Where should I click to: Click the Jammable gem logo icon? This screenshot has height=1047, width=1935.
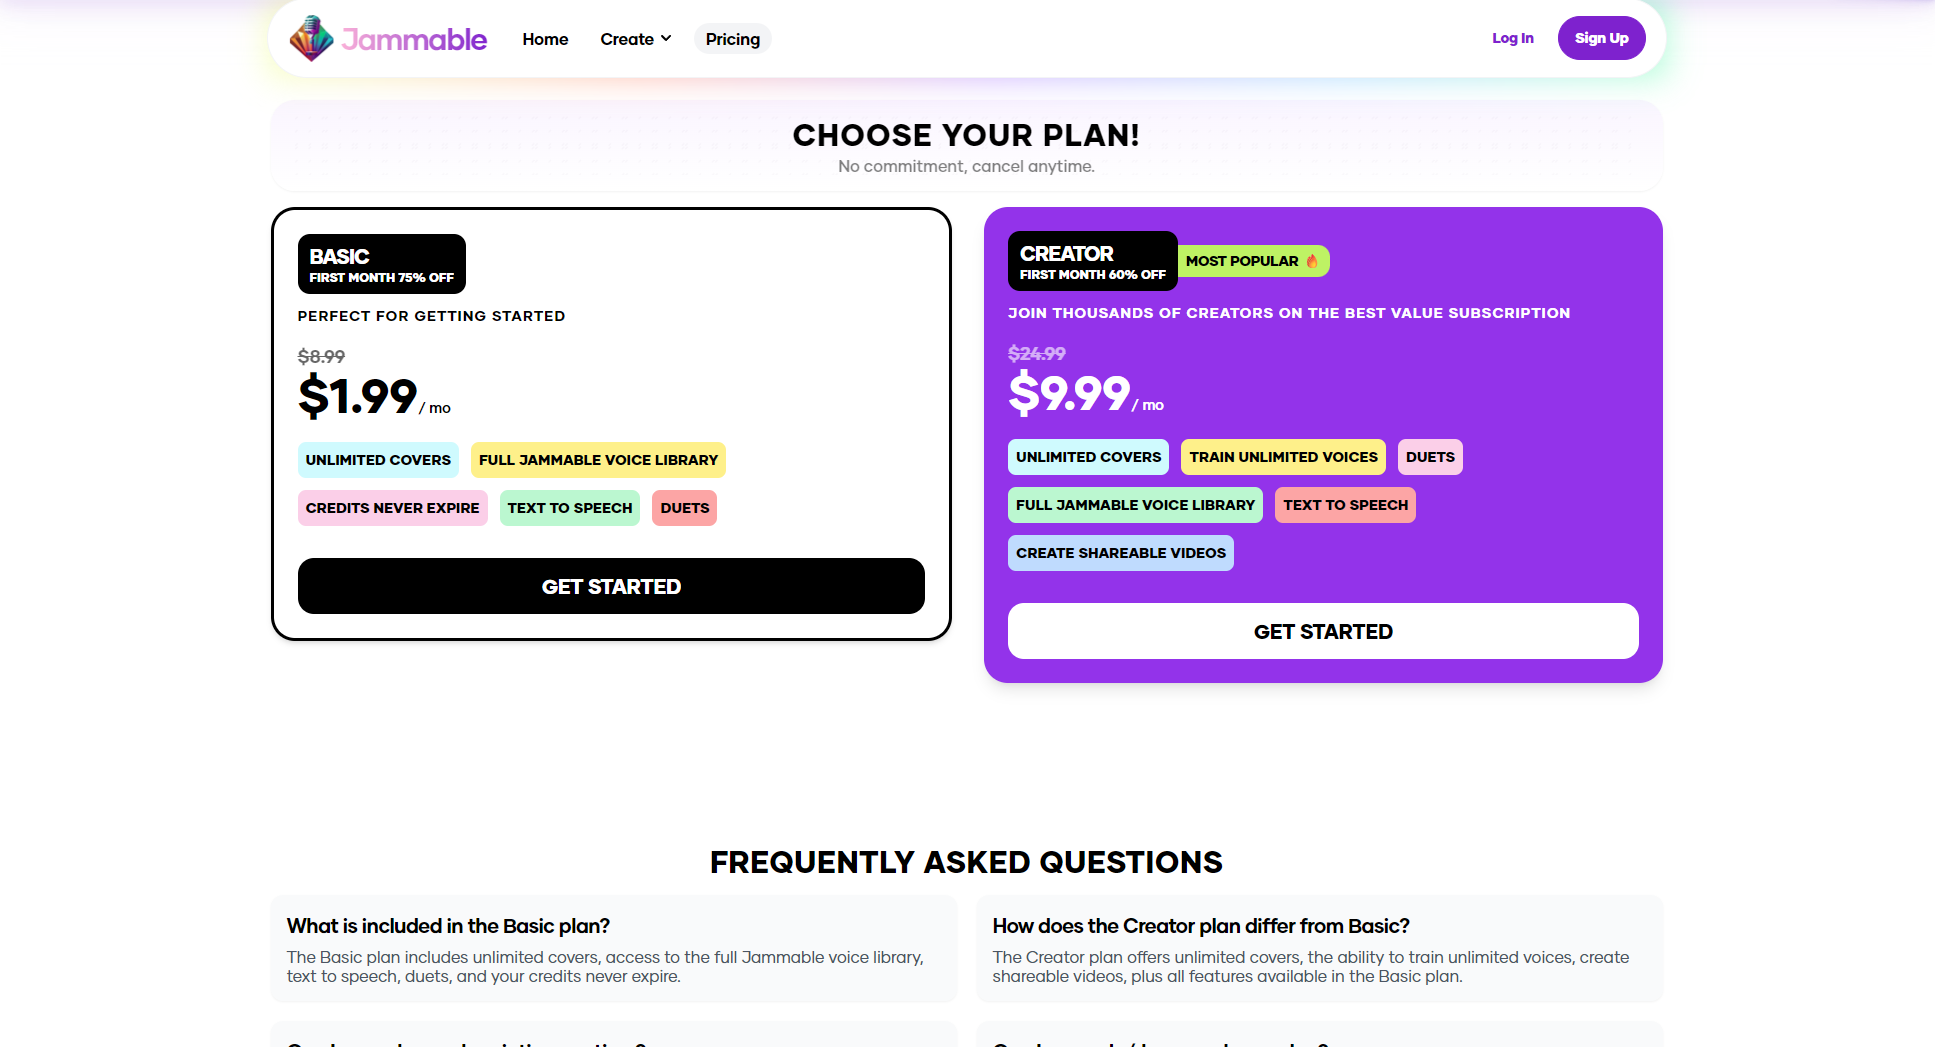(x=311, y=39)
